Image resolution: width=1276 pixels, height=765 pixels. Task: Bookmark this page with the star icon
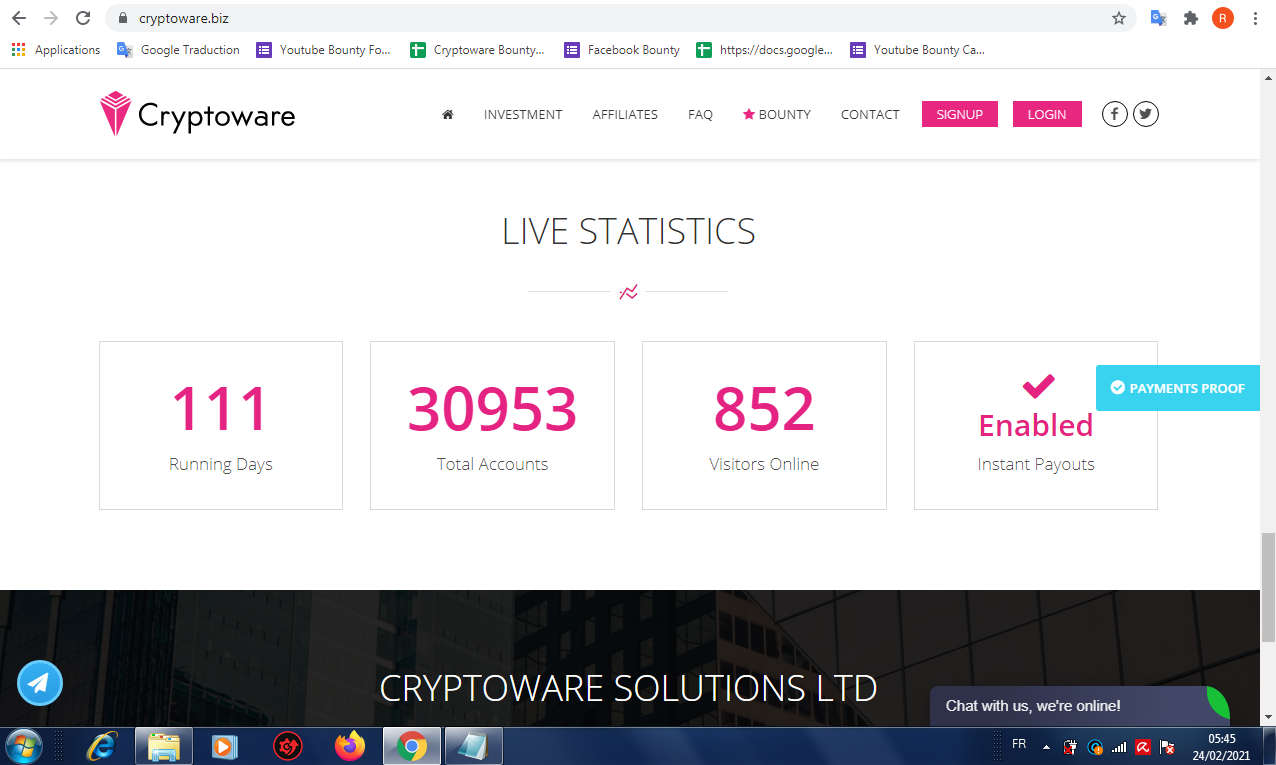click(x=1119, y=18)
